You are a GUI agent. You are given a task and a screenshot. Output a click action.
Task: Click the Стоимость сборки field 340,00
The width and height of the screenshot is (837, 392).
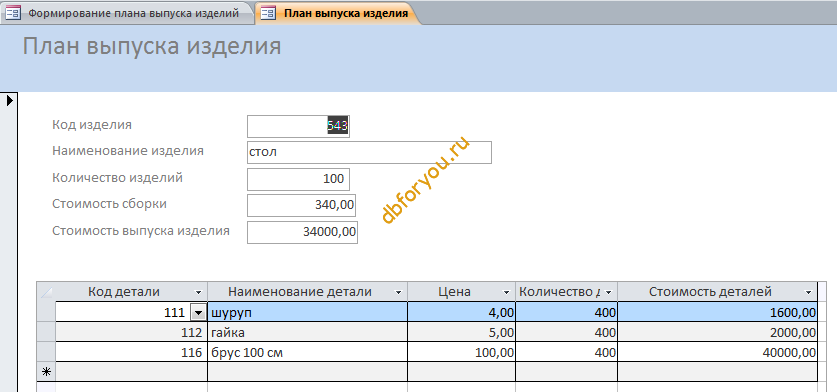click(302, 205)
